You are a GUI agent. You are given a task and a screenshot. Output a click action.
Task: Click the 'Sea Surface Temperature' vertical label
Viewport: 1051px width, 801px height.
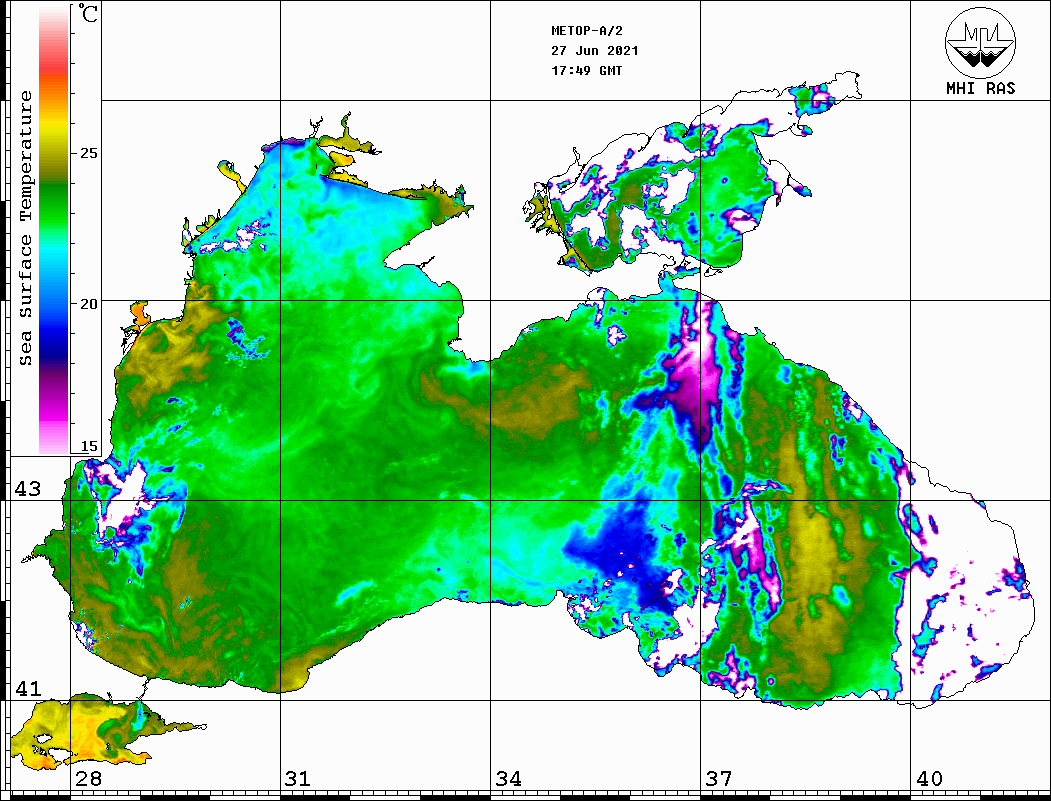(25, 228)
